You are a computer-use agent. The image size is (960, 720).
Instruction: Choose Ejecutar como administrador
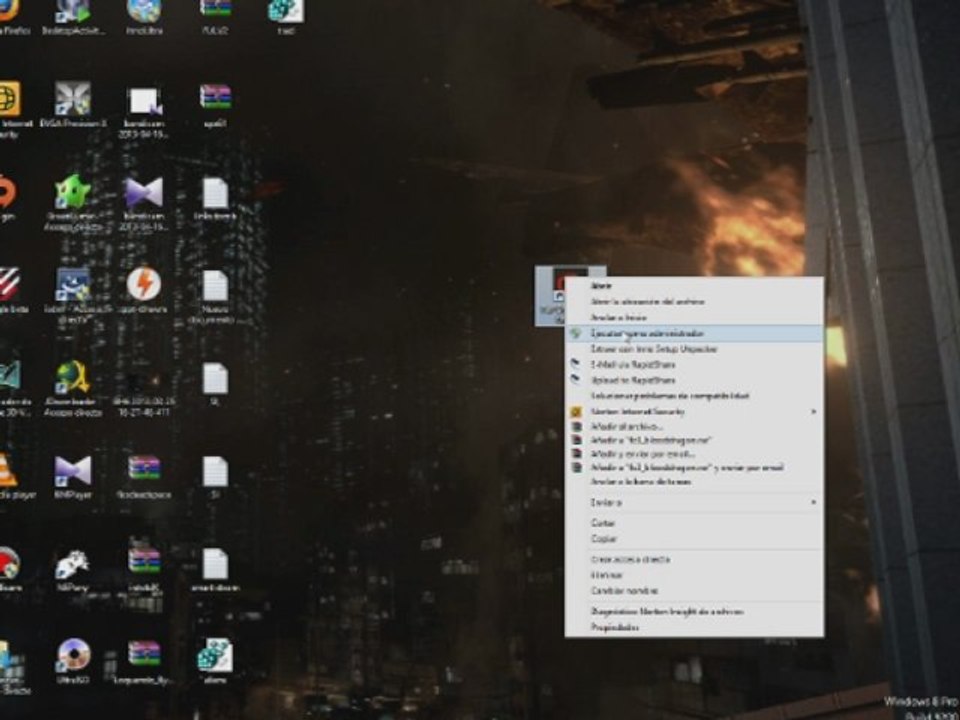click(x=694, y=334)
